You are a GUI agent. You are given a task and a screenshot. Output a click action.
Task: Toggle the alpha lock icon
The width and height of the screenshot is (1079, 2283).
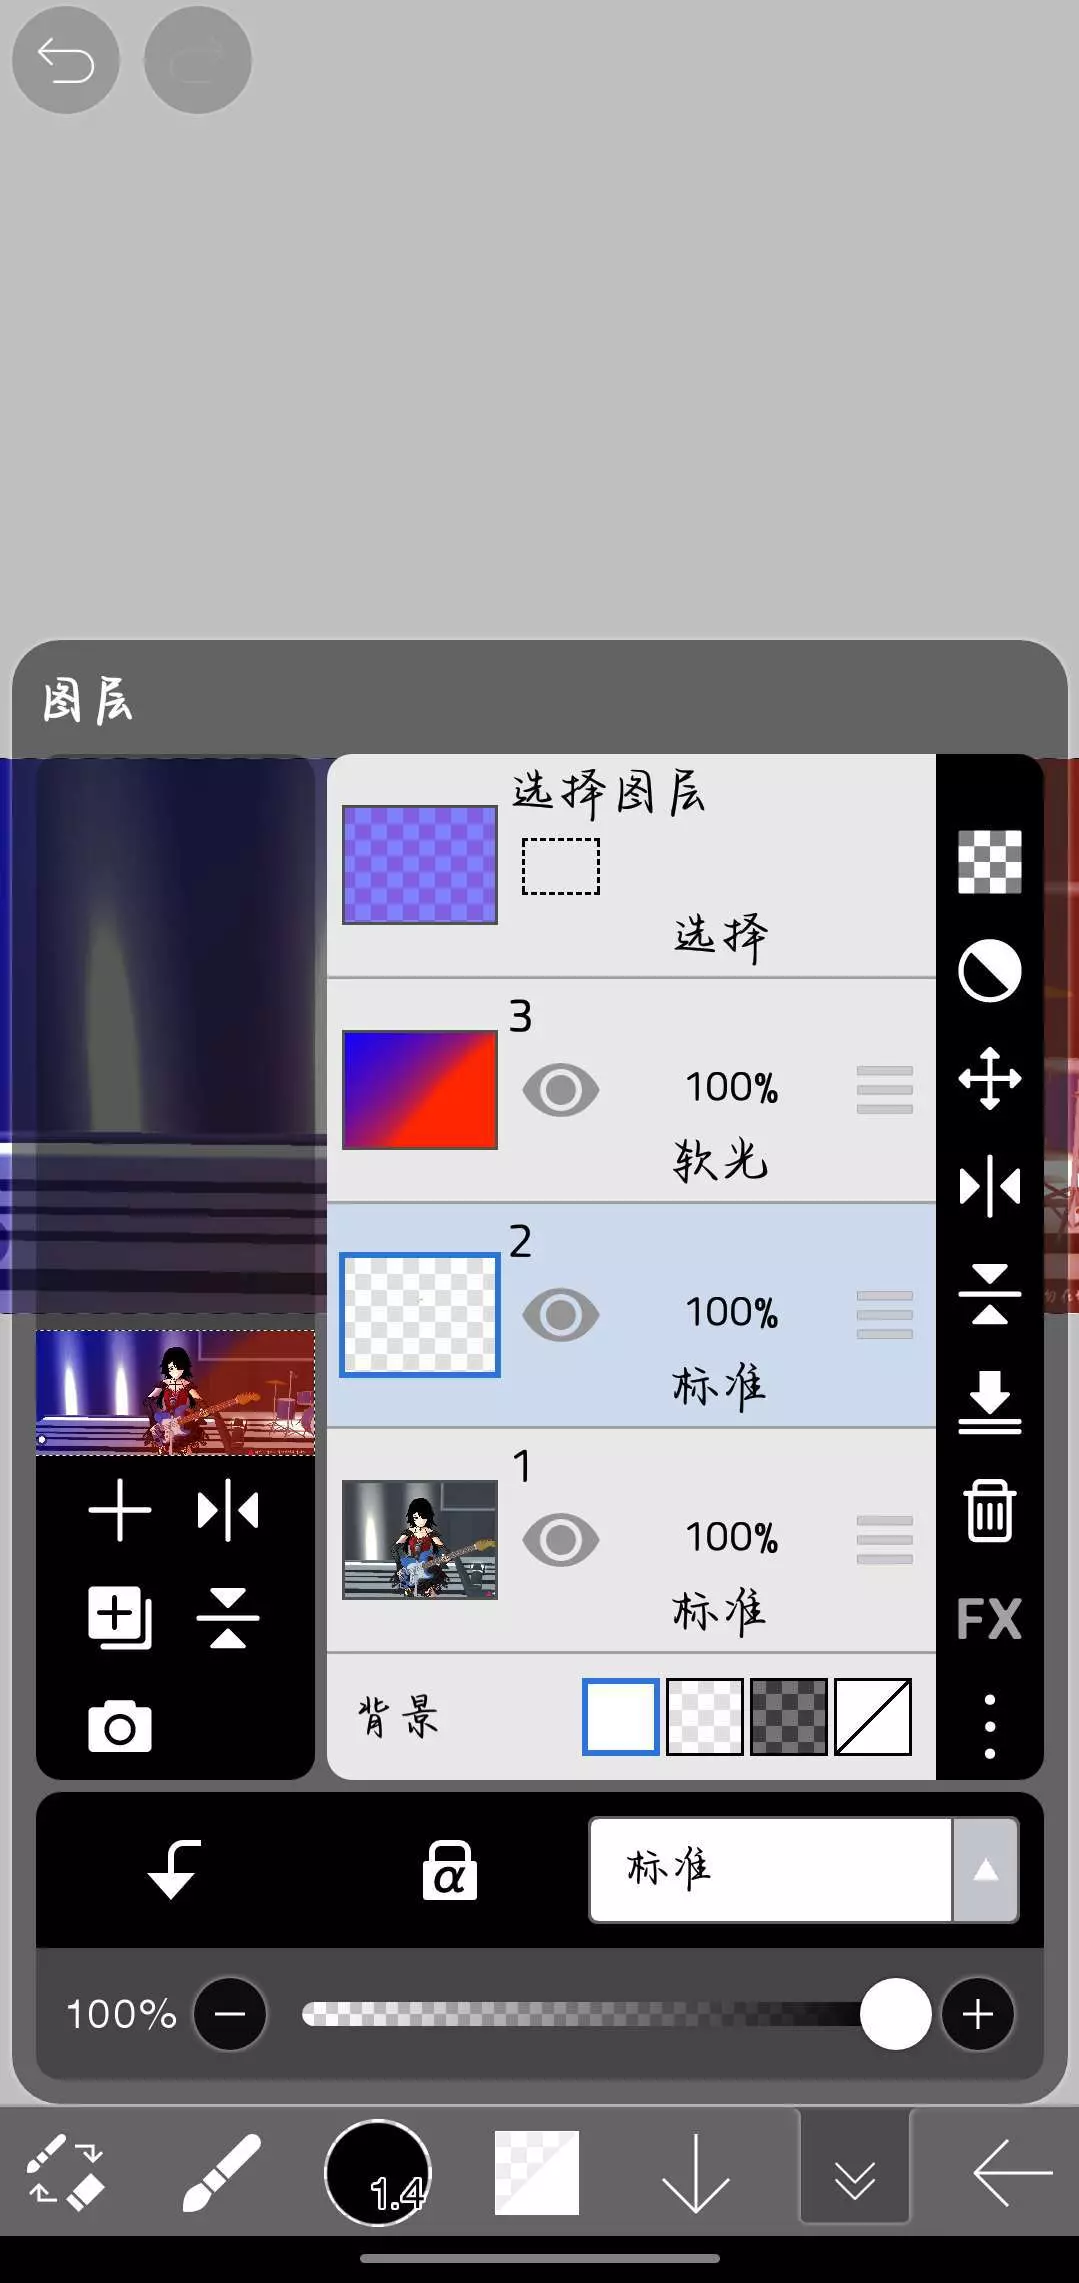[449, 1870]
